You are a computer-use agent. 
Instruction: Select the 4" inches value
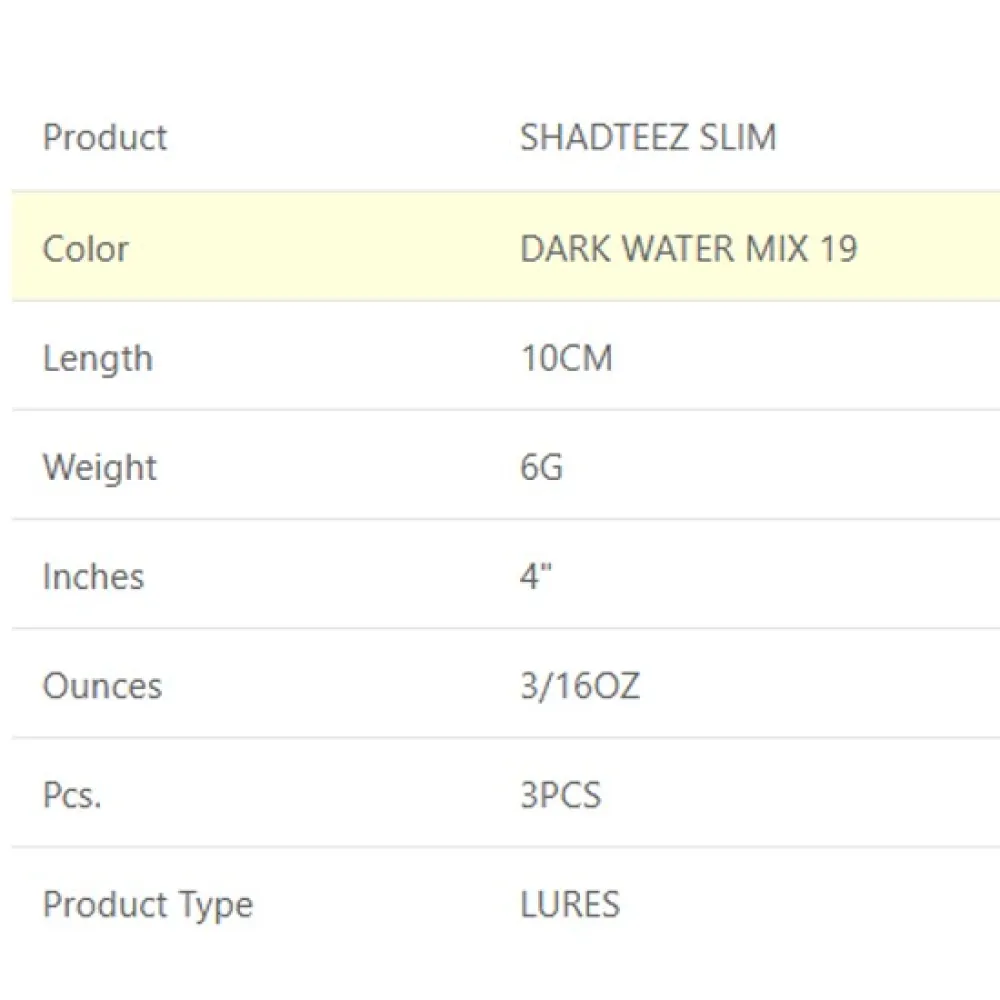coord(536,576)
